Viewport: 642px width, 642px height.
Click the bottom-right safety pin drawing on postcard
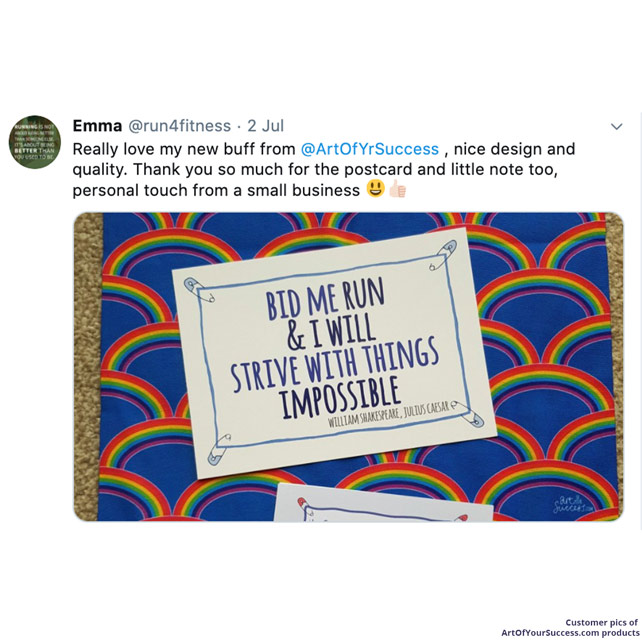467,414
